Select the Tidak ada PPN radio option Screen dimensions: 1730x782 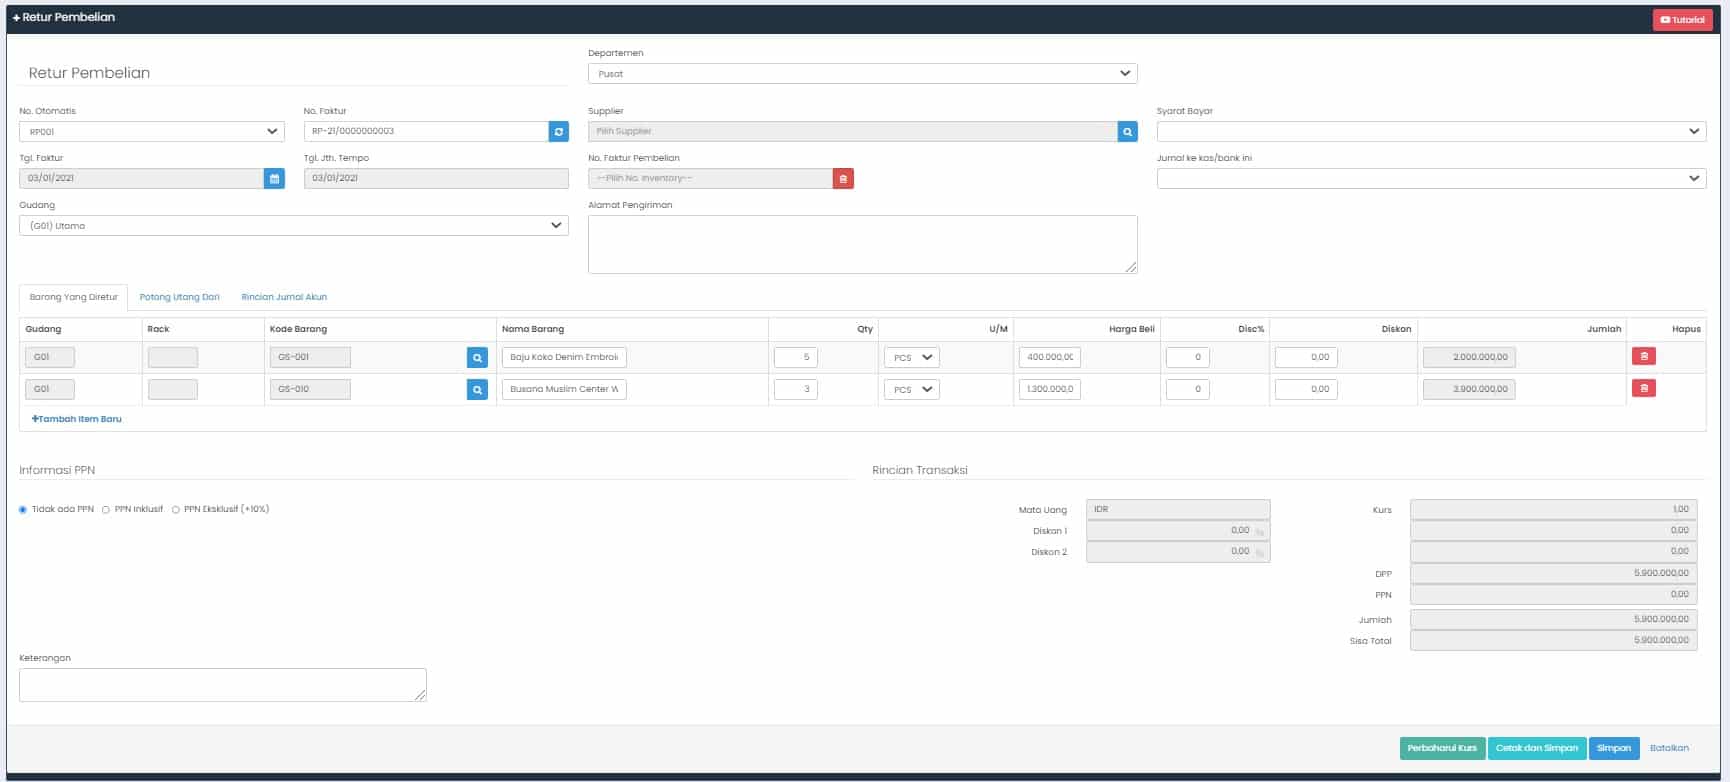(x=23, y=510)
